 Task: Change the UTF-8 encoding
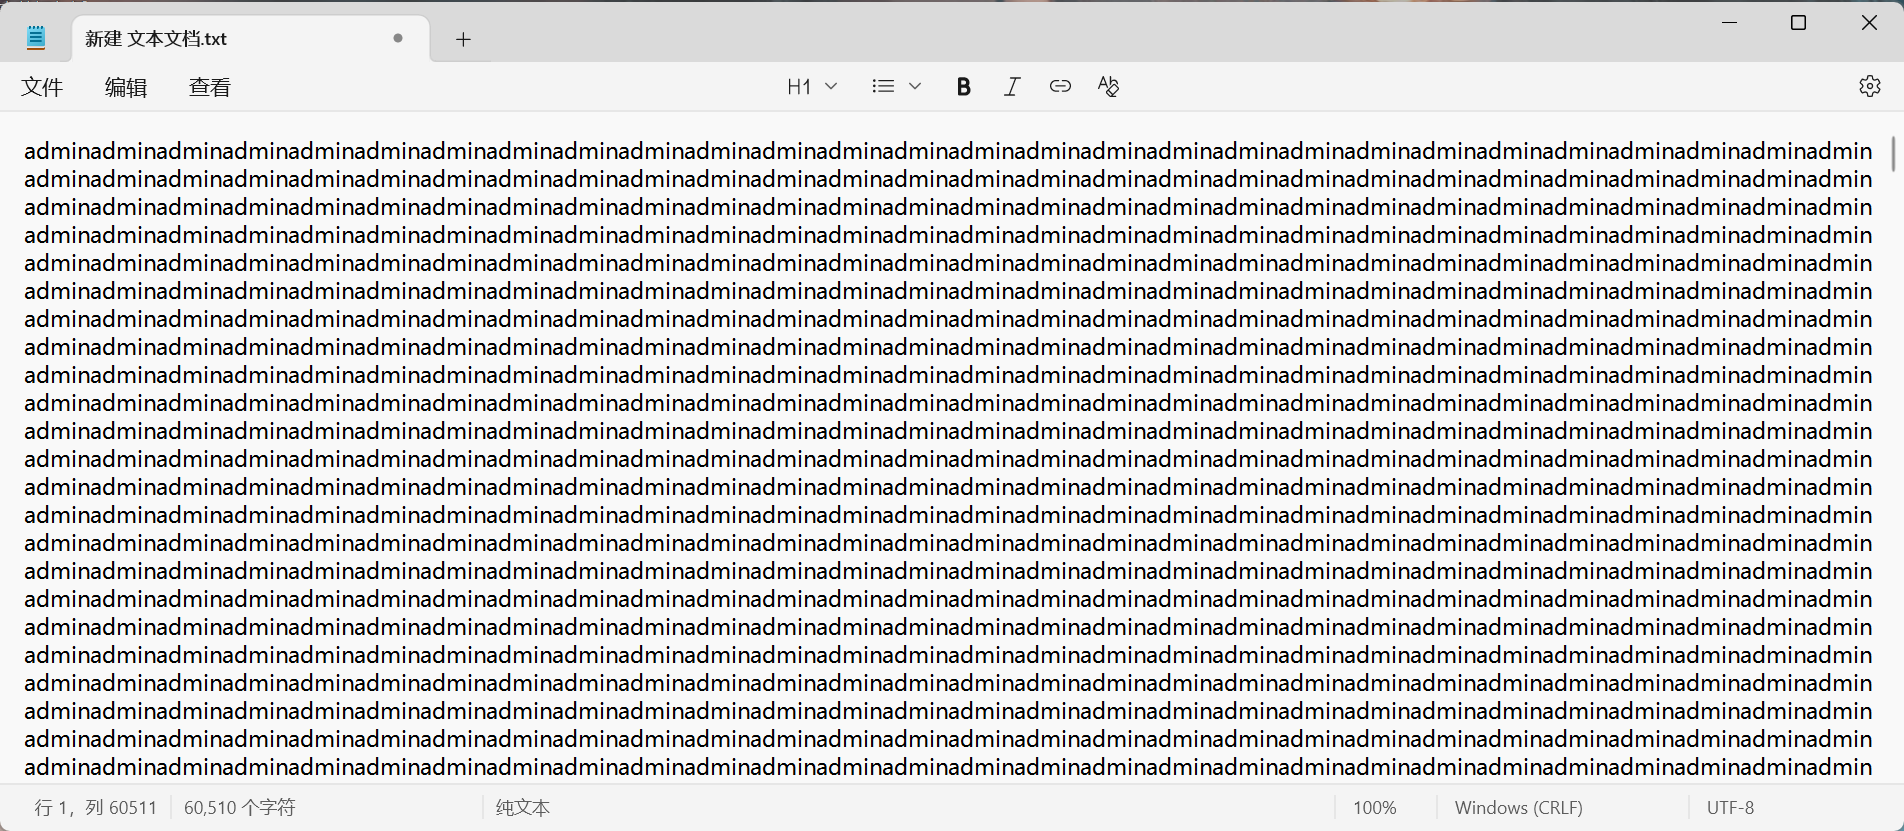coord(1730,807)
